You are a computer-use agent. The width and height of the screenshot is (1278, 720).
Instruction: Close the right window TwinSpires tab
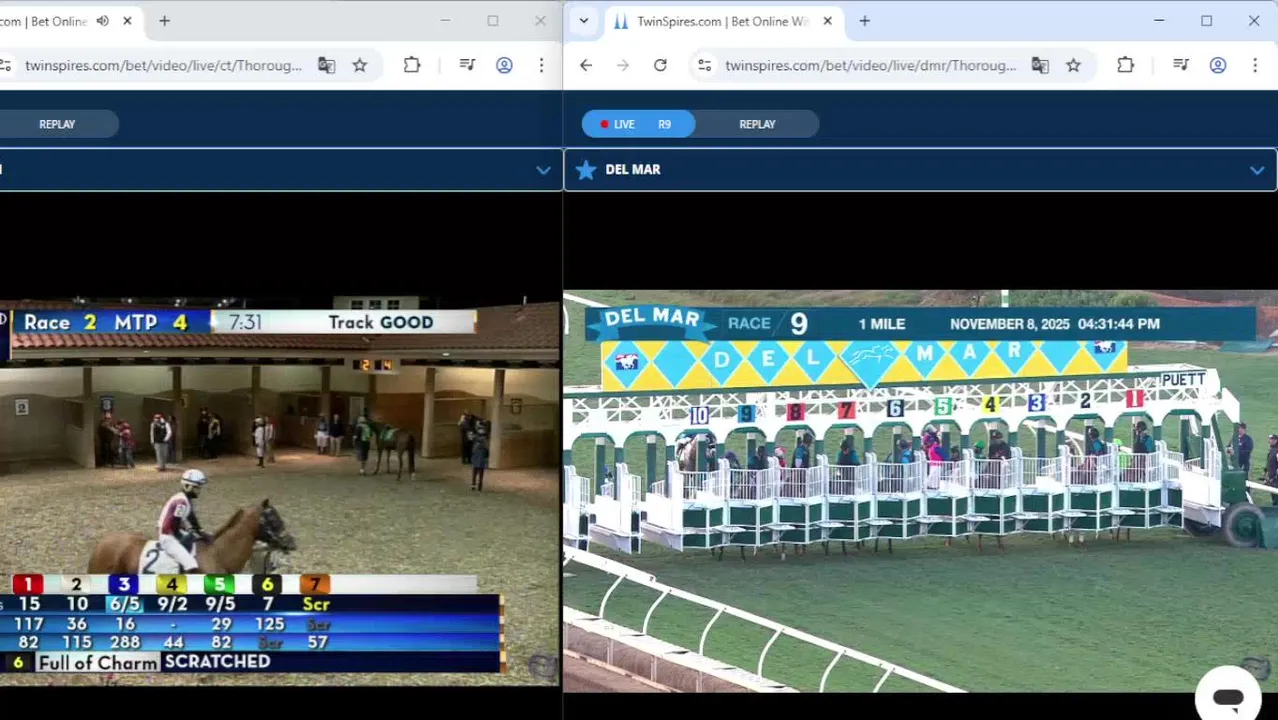(827, 21)
